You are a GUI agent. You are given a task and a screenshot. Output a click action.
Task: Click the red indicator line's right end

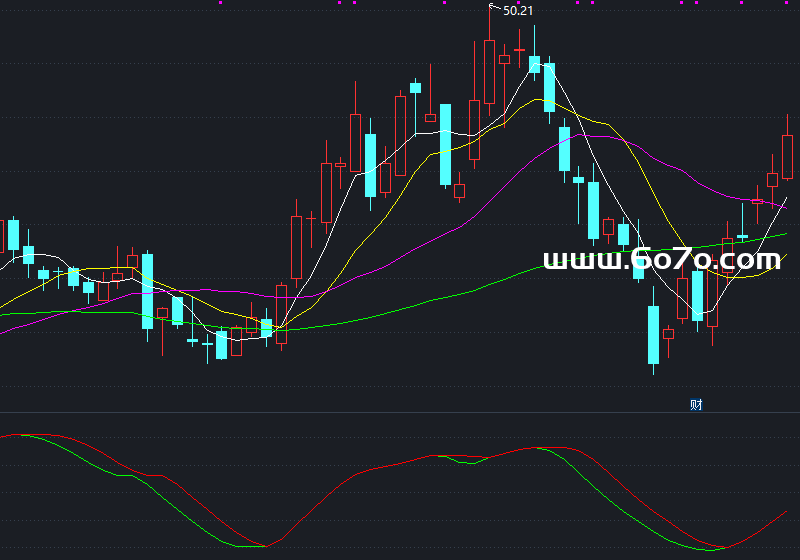pos(786,512)
